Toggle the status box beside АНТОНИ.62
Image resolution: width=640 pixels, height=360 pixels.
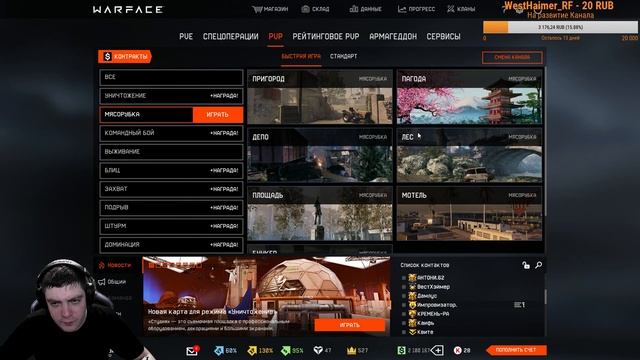click(x=404, y=278)
